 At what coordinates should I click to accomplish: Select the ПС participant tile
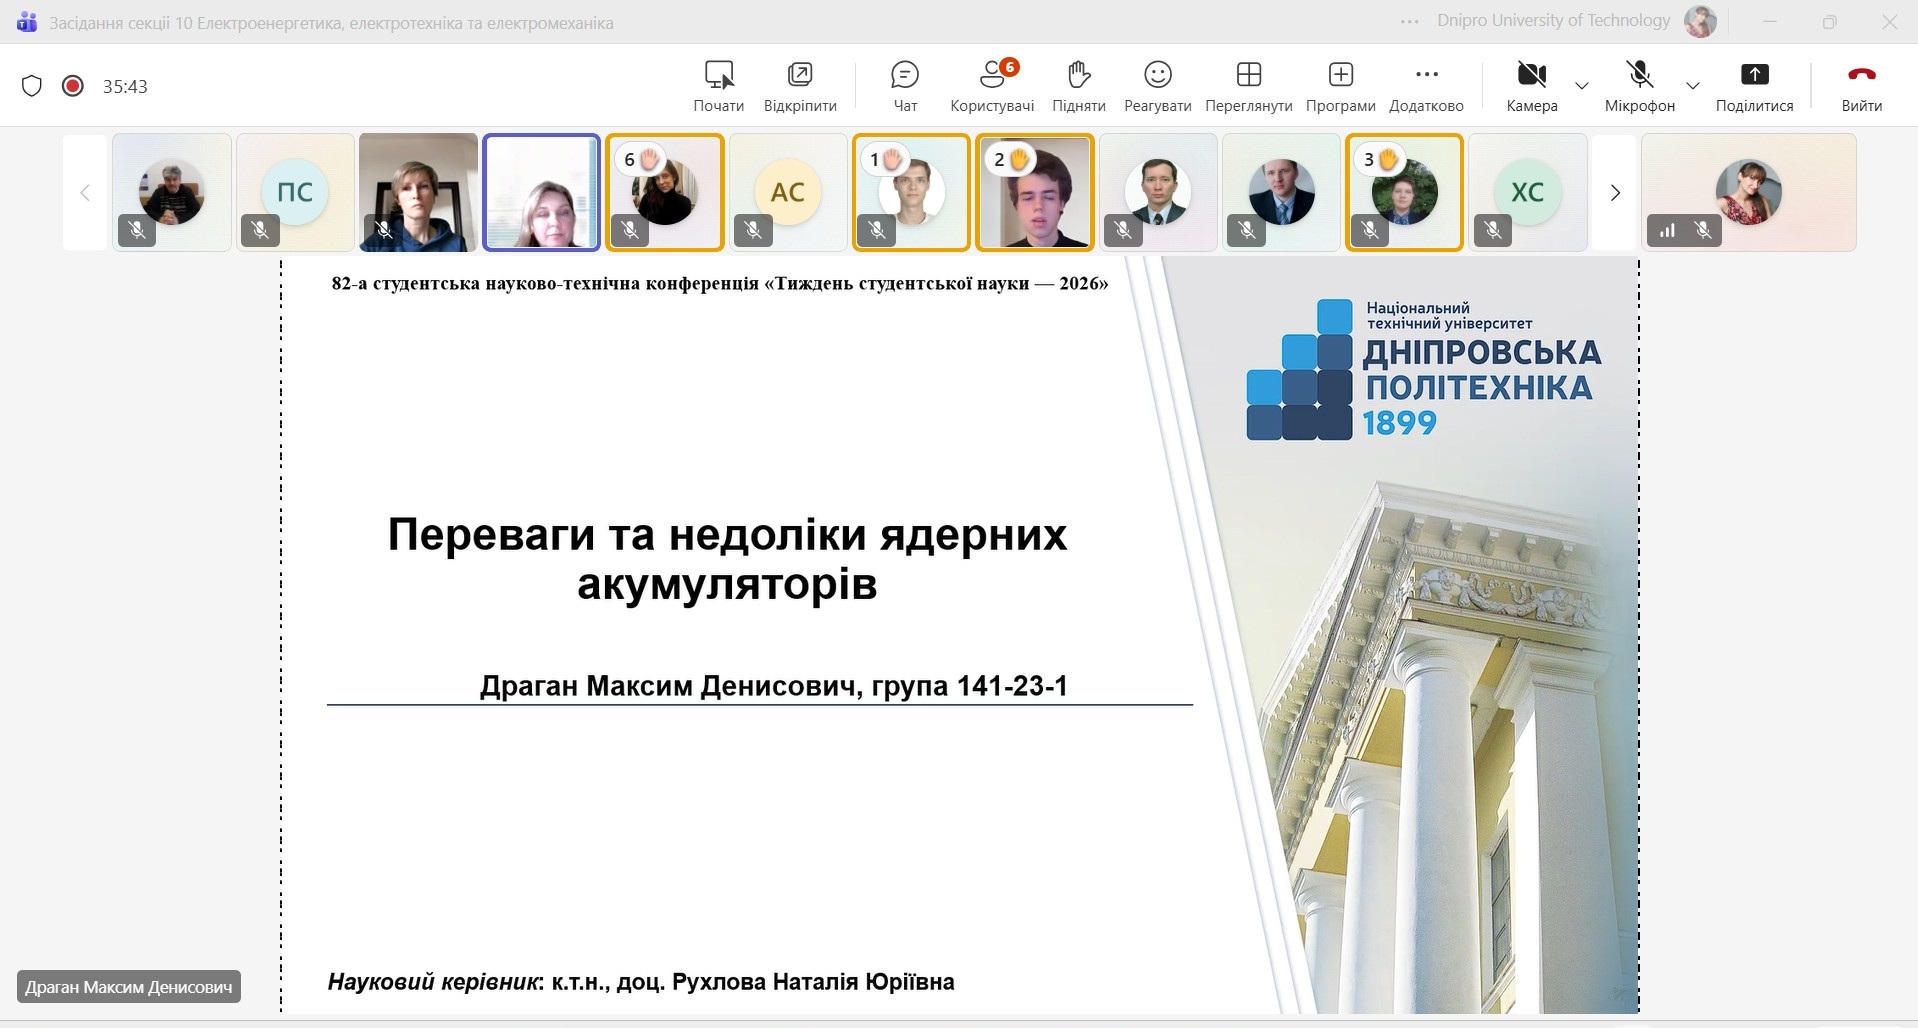tap(295, 192)
